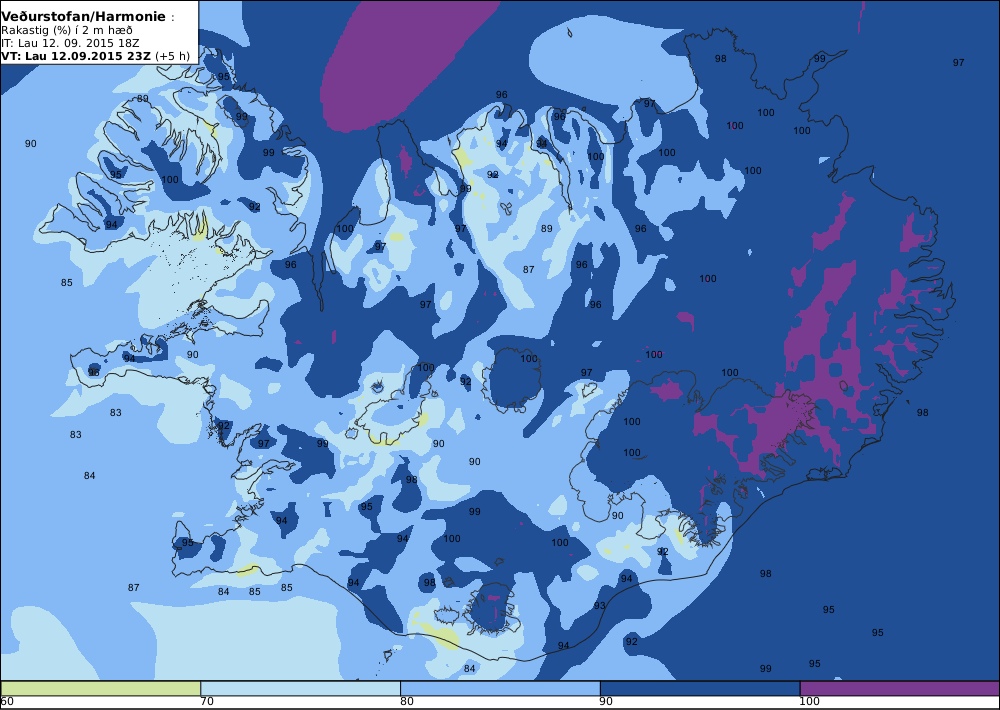Click the purple above-100 legend swatch
This screenshot has width=1000, height=710.
[x=899, y=688]
